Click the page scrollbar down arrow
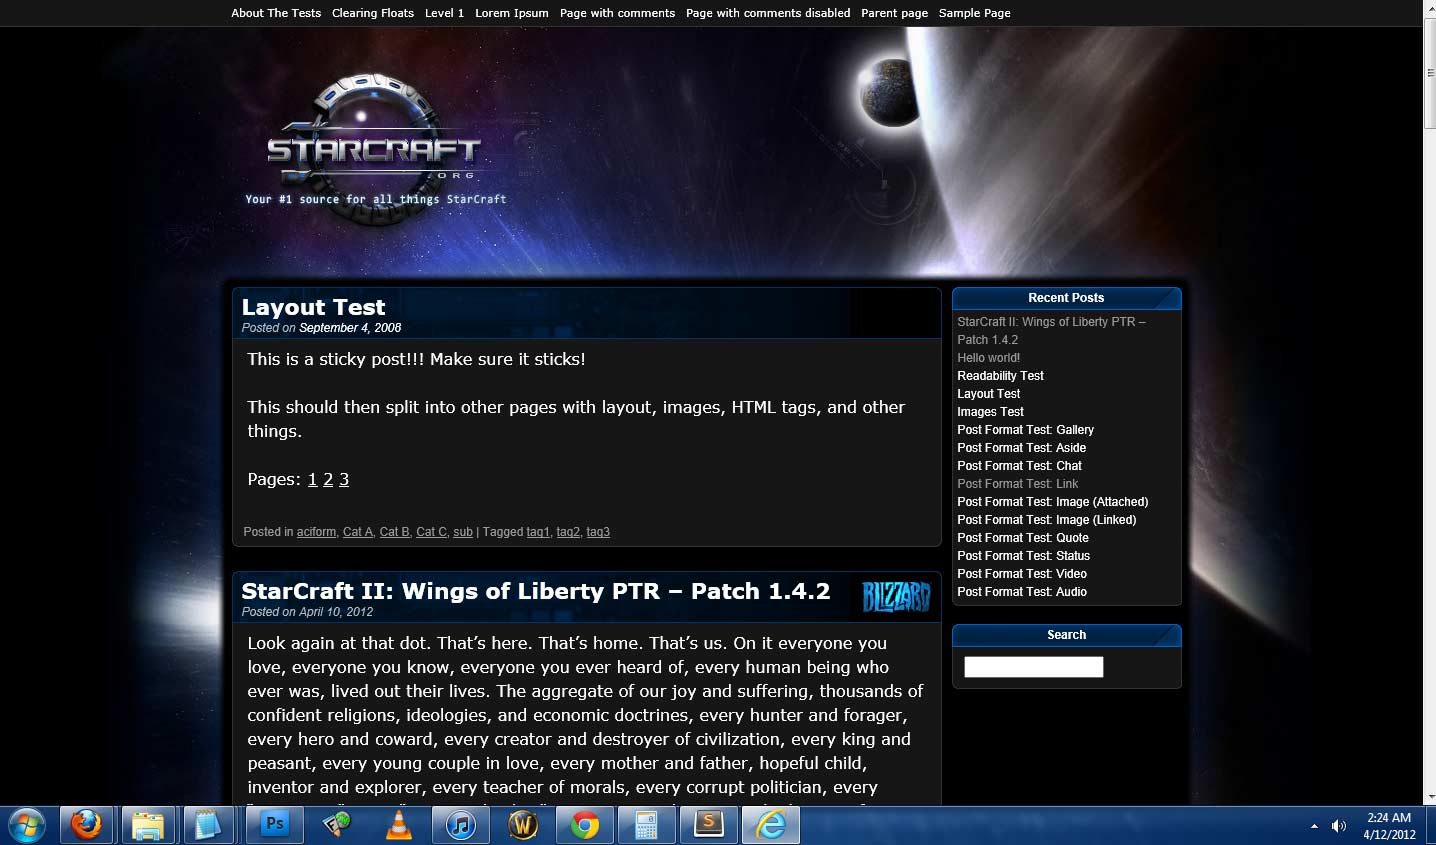 point(1430,797)
